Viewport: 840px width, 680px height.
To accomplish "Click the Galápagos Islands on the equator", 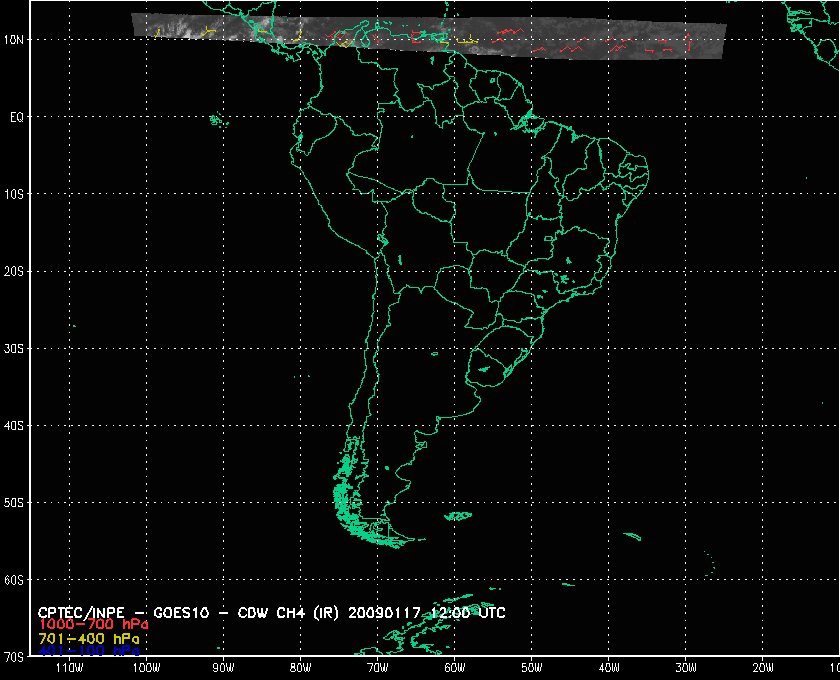I will pos(215,121).
